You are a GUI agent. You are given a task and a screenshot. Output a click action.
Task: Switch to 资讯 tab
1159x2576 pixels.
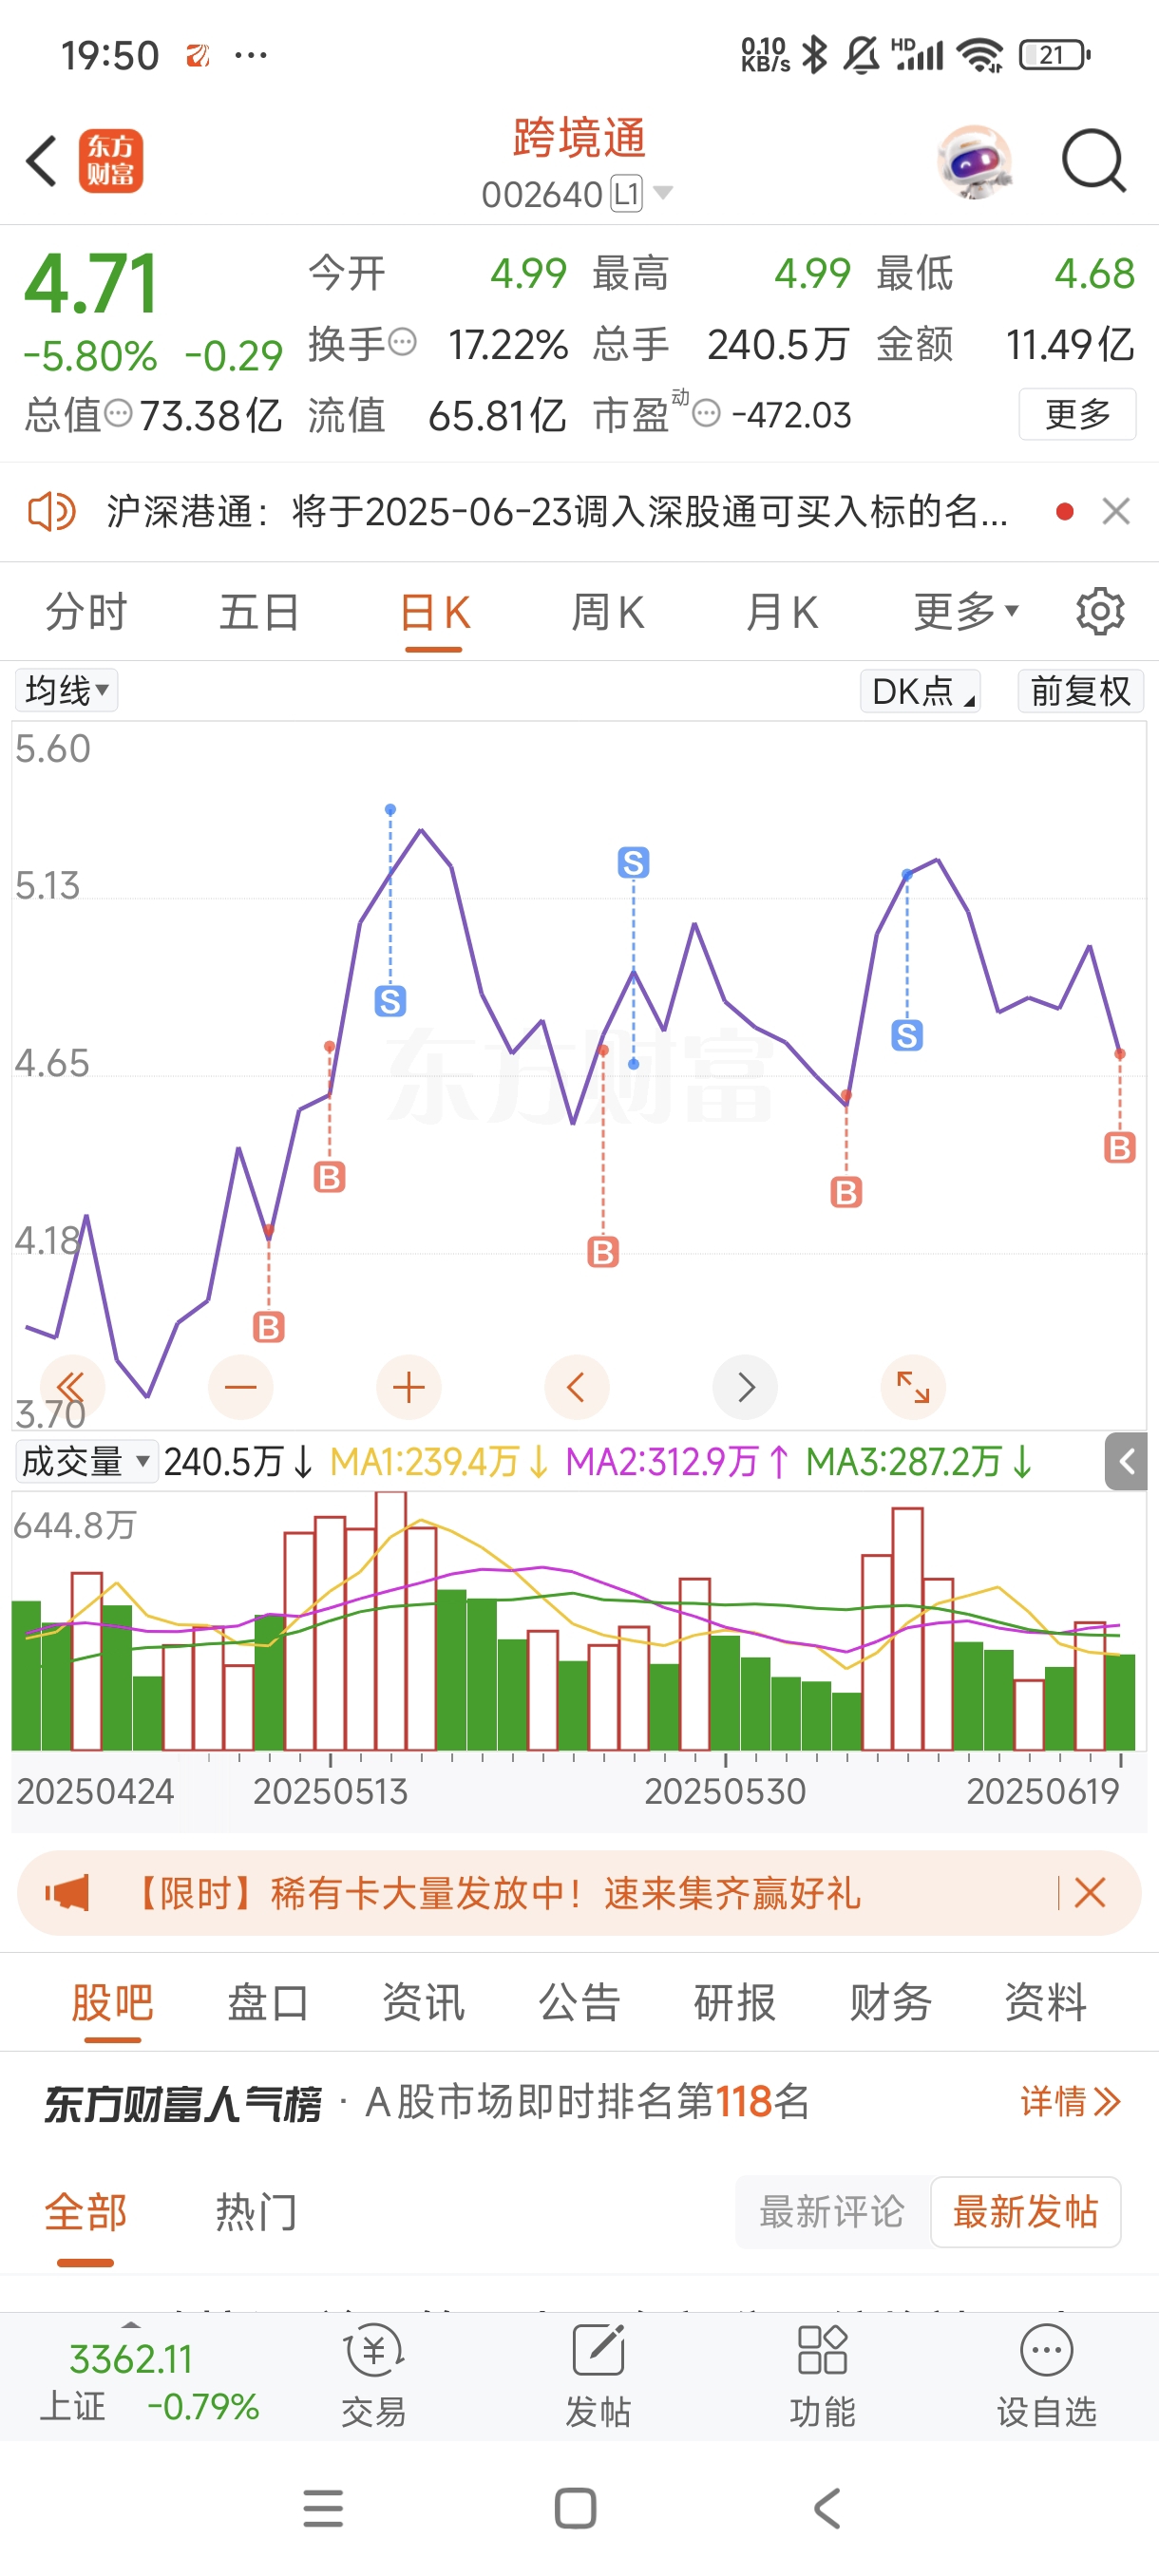[x=423, y=2003]
